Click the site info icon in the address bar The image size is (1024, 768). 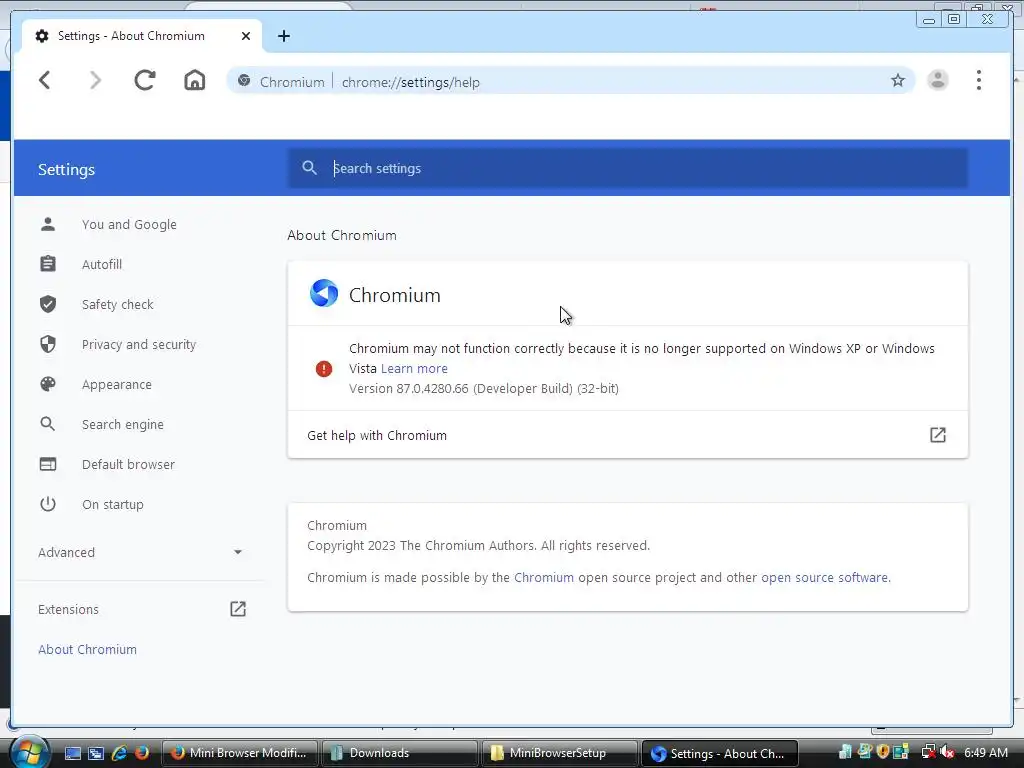(x=244, y=81)
